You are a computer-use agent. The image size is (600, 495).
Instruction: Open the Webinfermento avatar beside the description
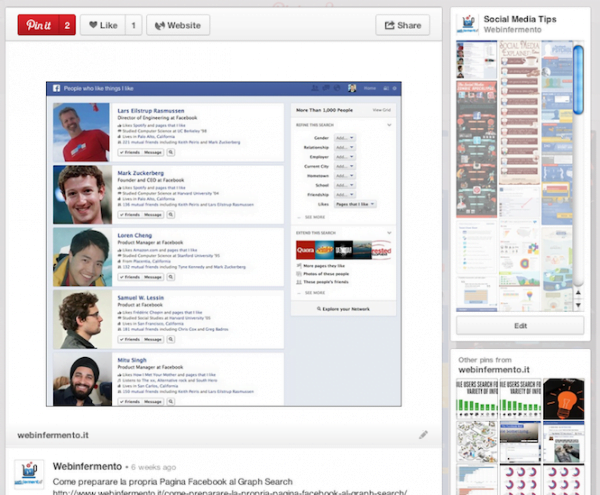tap(27, 474)
